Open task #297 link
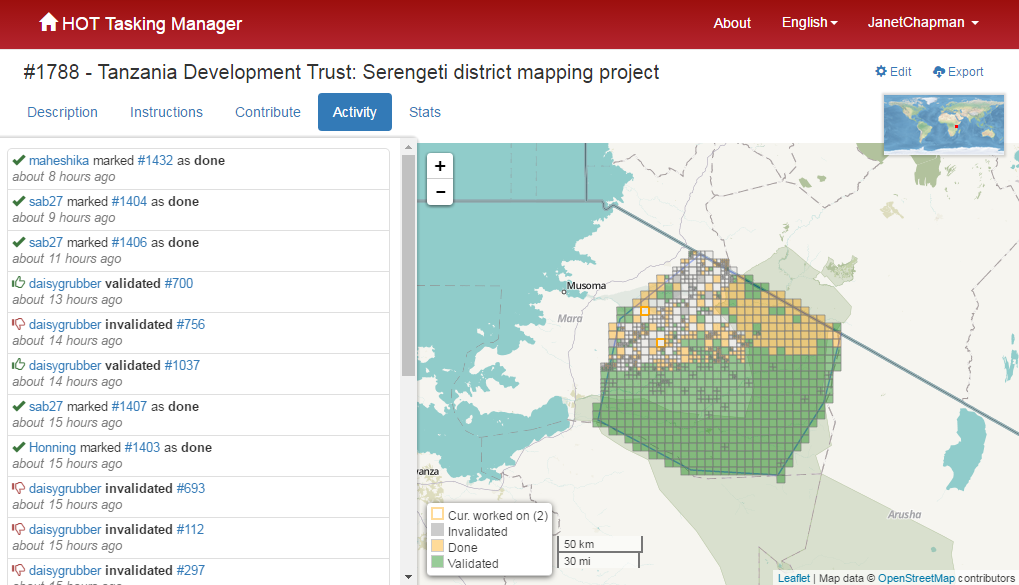Screen dimensions: 1019x585 (190, 570)
